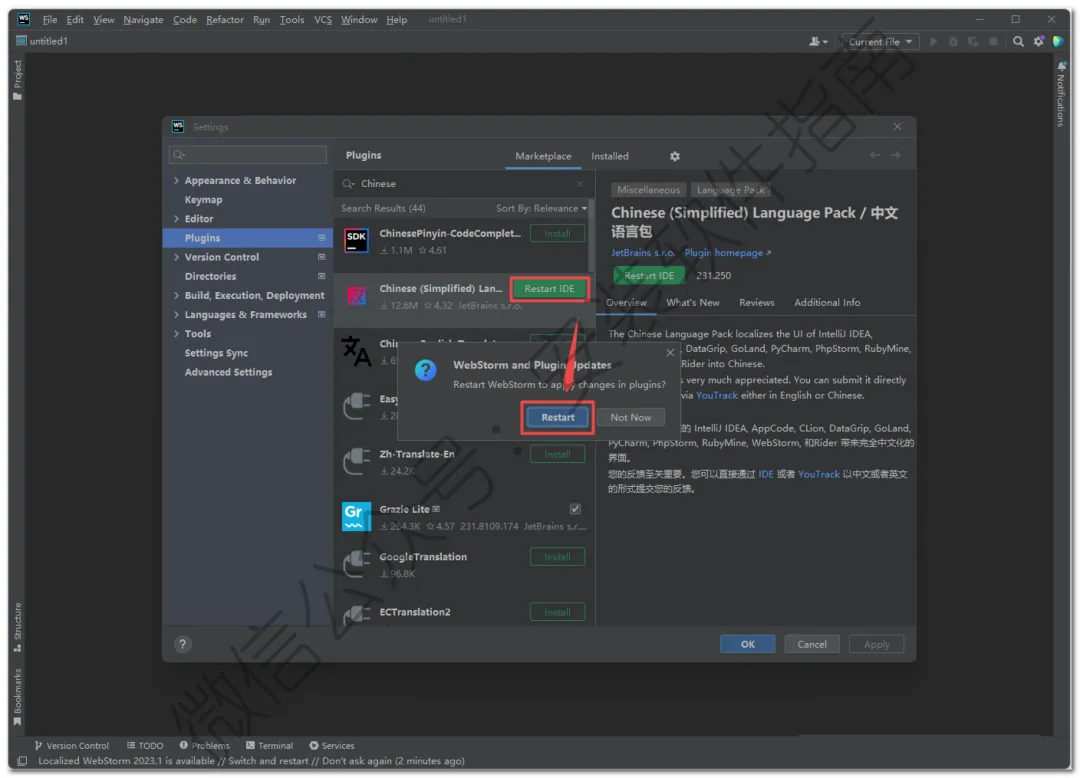Click the GoogleTranslation plug icon
The height and width of the screenshot is (778, 1080).
[356, 564]
